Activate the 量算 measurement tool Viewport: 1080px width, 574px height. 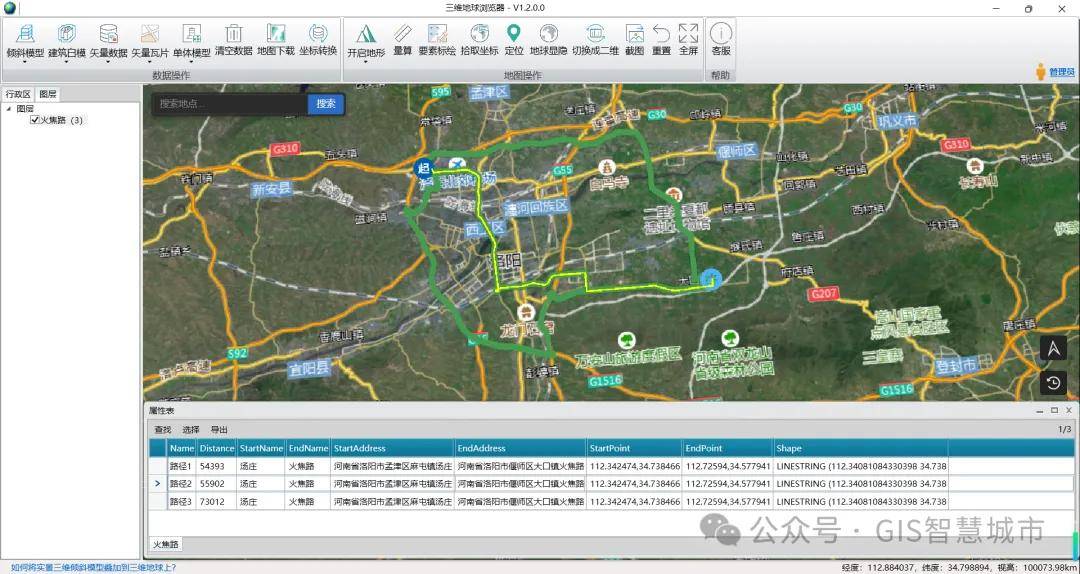point(402,35)
